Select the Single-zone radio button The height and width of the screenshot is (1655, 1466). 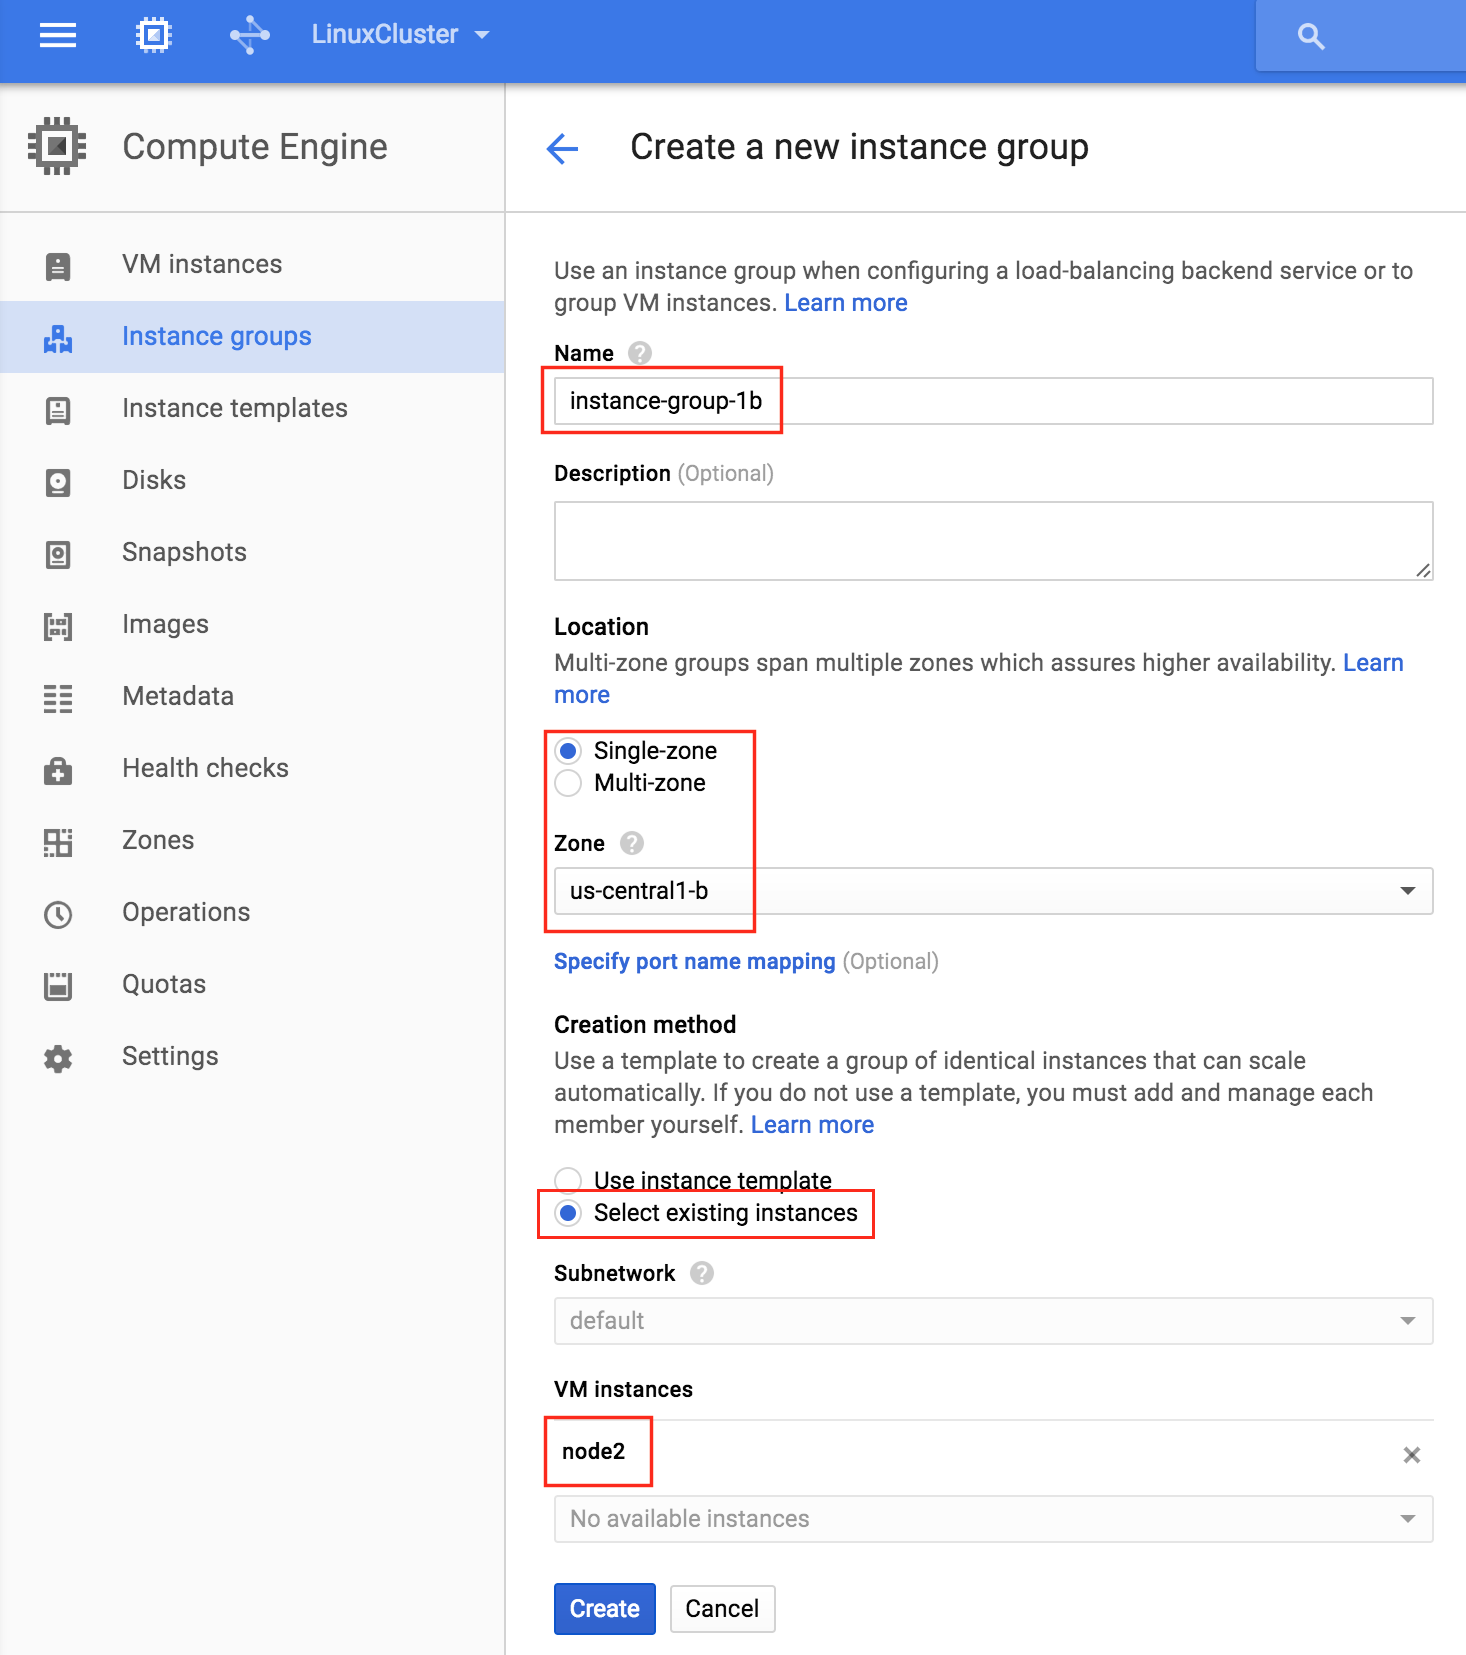coord(568,751)
